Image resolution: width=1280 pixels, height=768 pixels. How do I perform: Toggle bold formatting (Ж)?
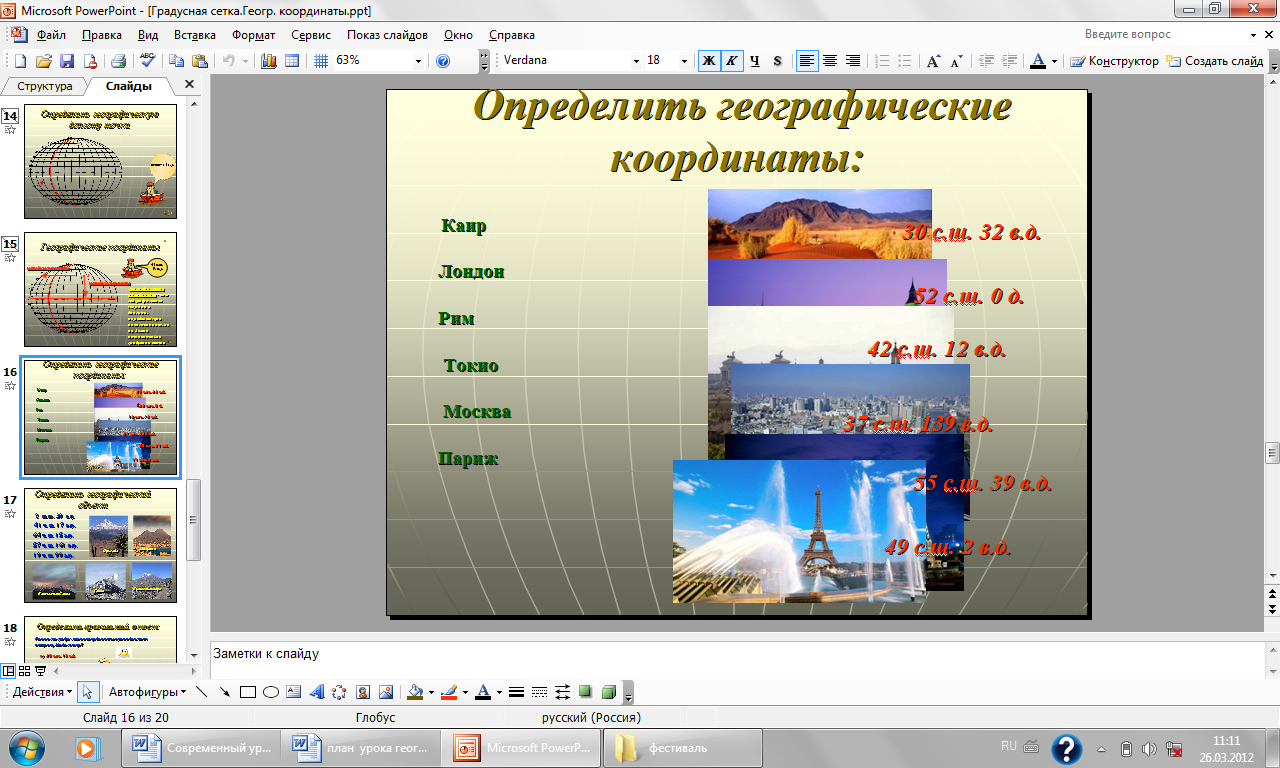pos(709,61)
